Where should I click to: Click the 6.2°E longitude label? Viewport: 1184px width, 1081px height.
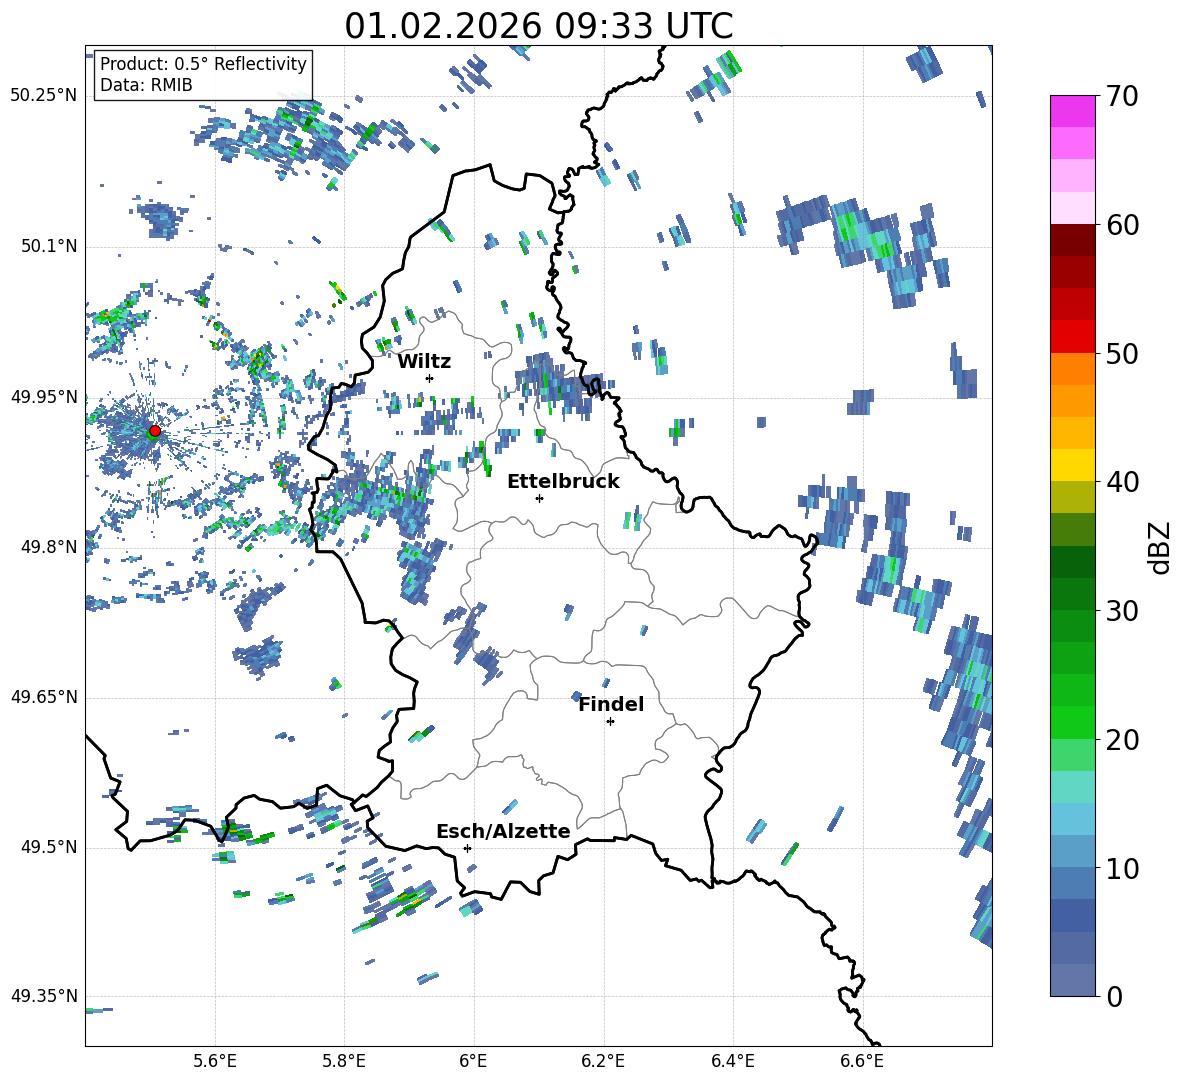pos(603,1061)
